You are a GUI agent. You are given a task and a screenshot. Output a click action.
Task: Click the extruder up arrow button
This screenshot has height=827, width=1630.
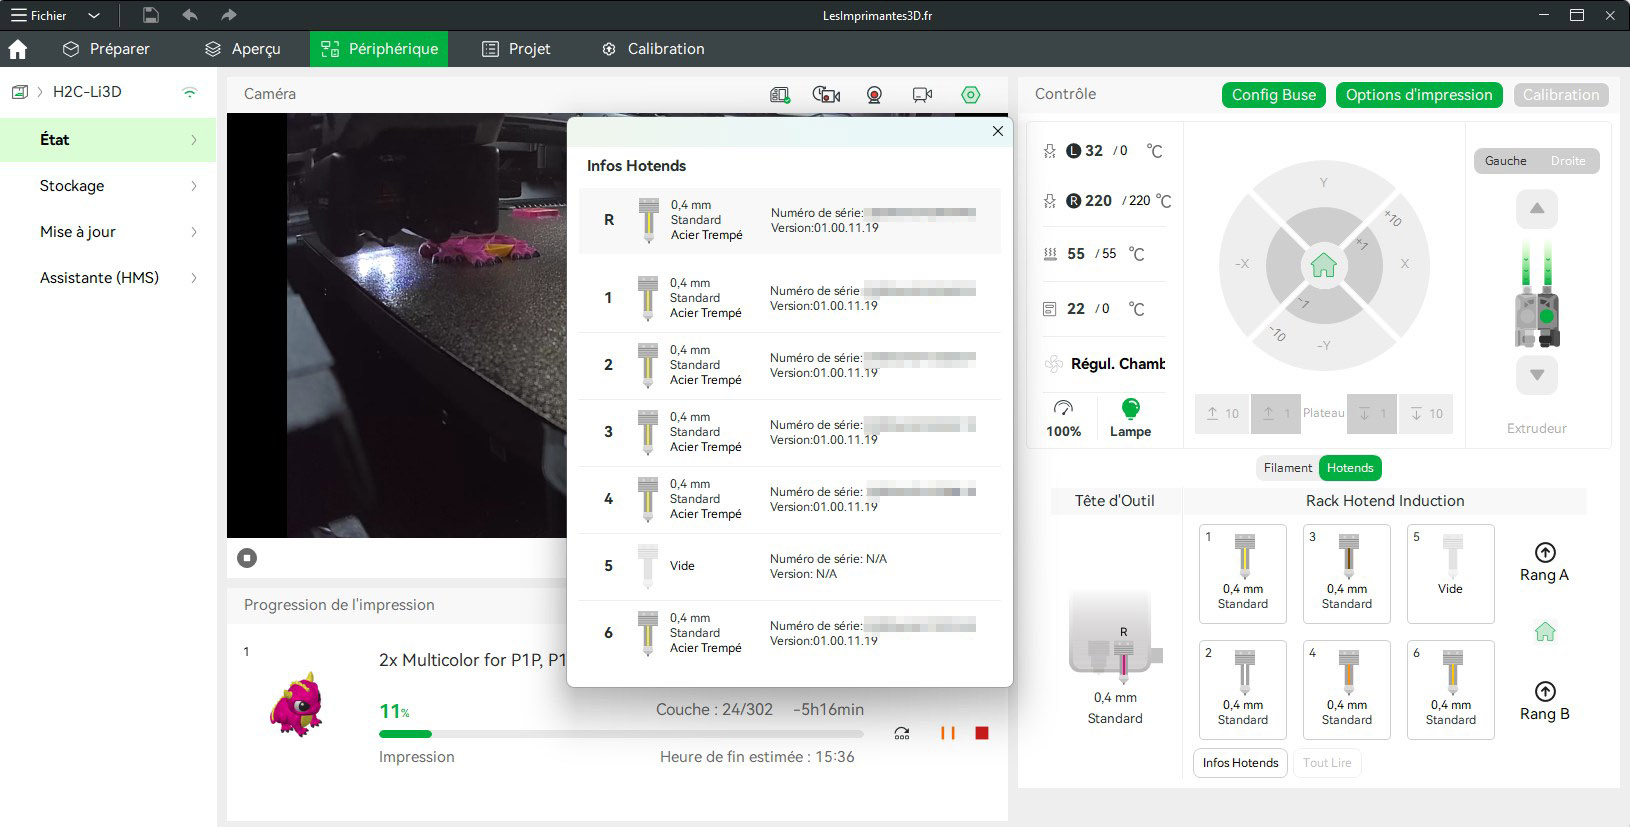(x=1537, y=209)
